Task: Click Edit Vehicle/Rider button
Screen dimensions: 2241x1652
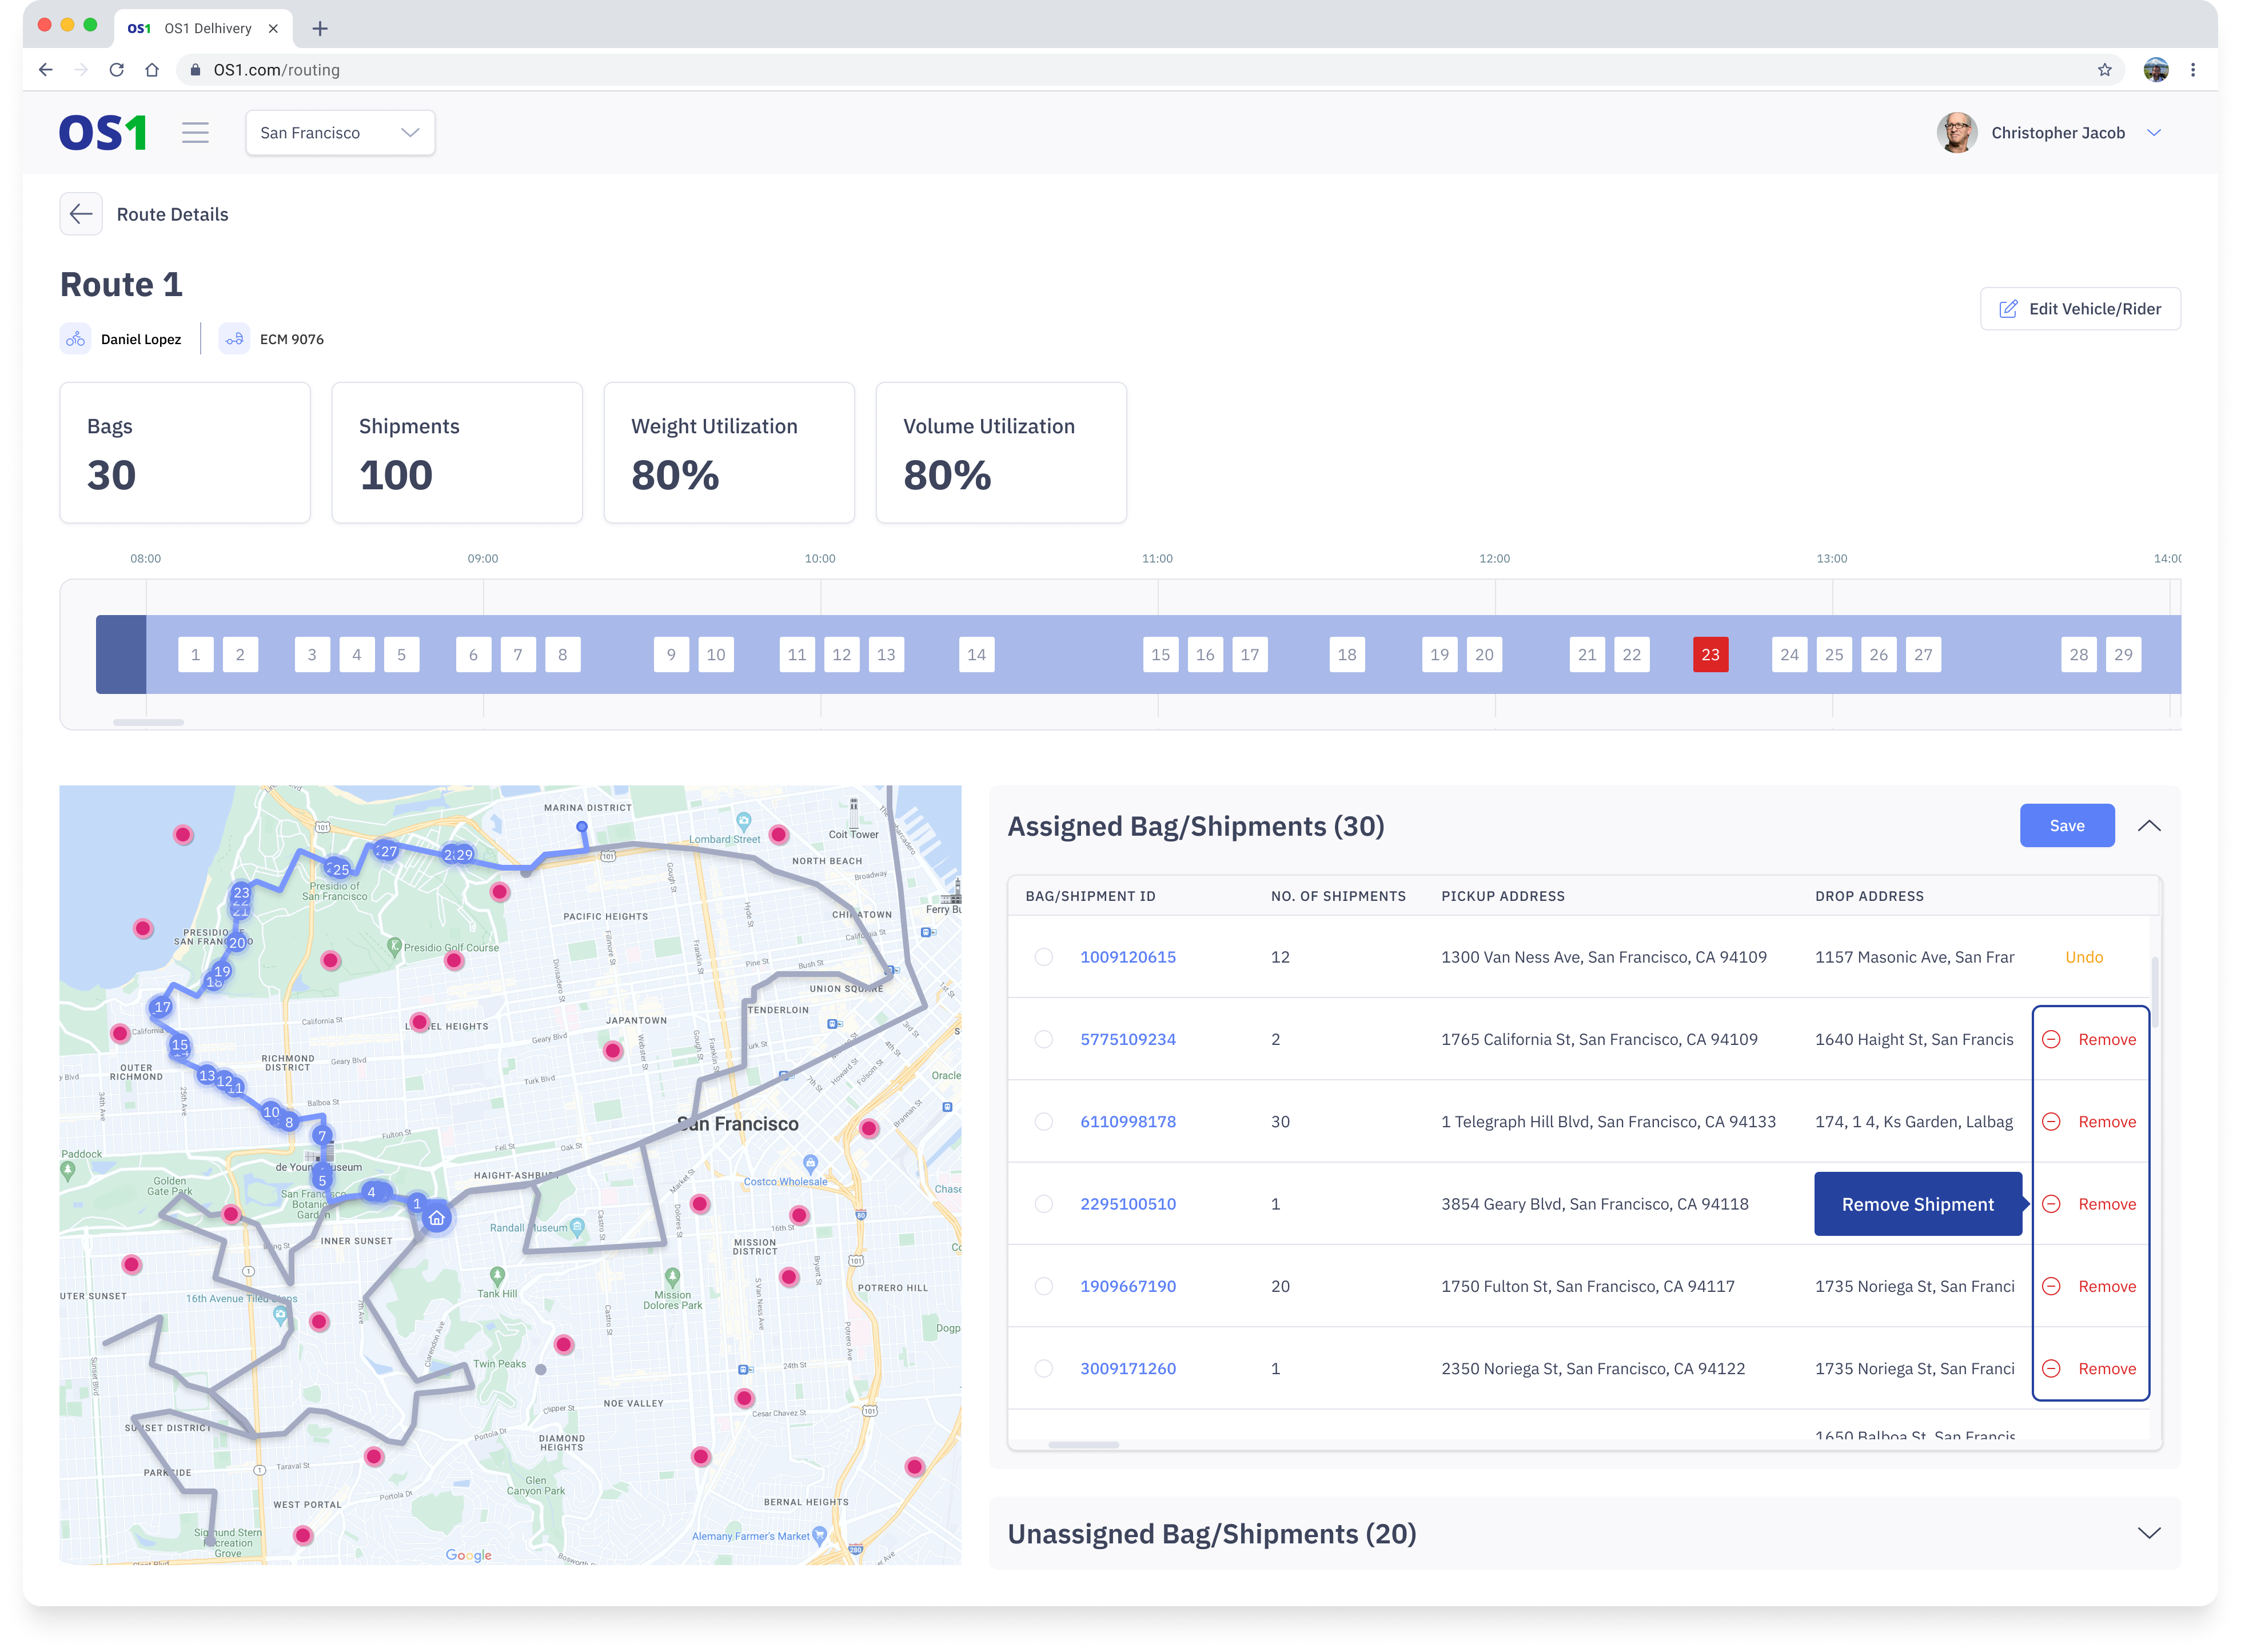Action: point(2080,309)
